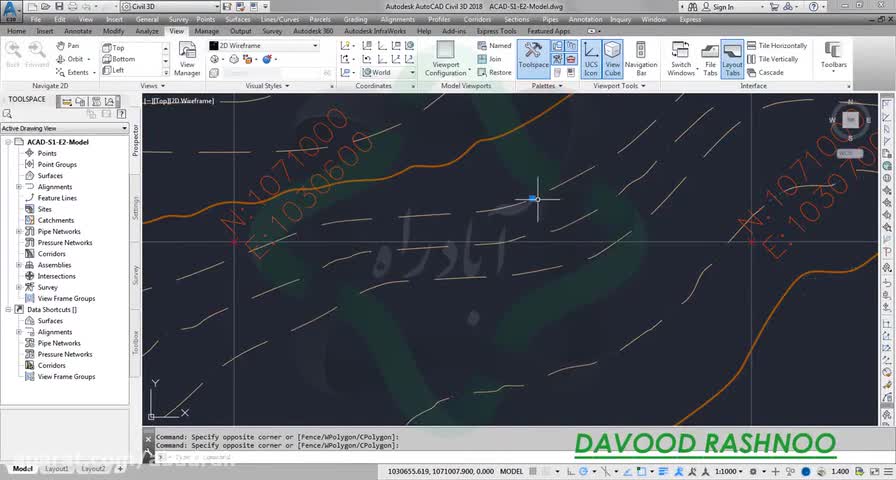Screen dimensions: 896x480
Task: Toggle the Navigation Bar
Action: (641, 59)
